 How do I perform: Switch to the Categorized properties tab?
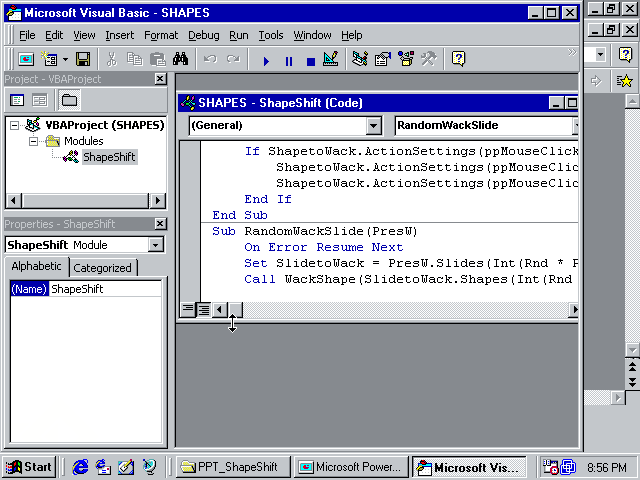102,268
